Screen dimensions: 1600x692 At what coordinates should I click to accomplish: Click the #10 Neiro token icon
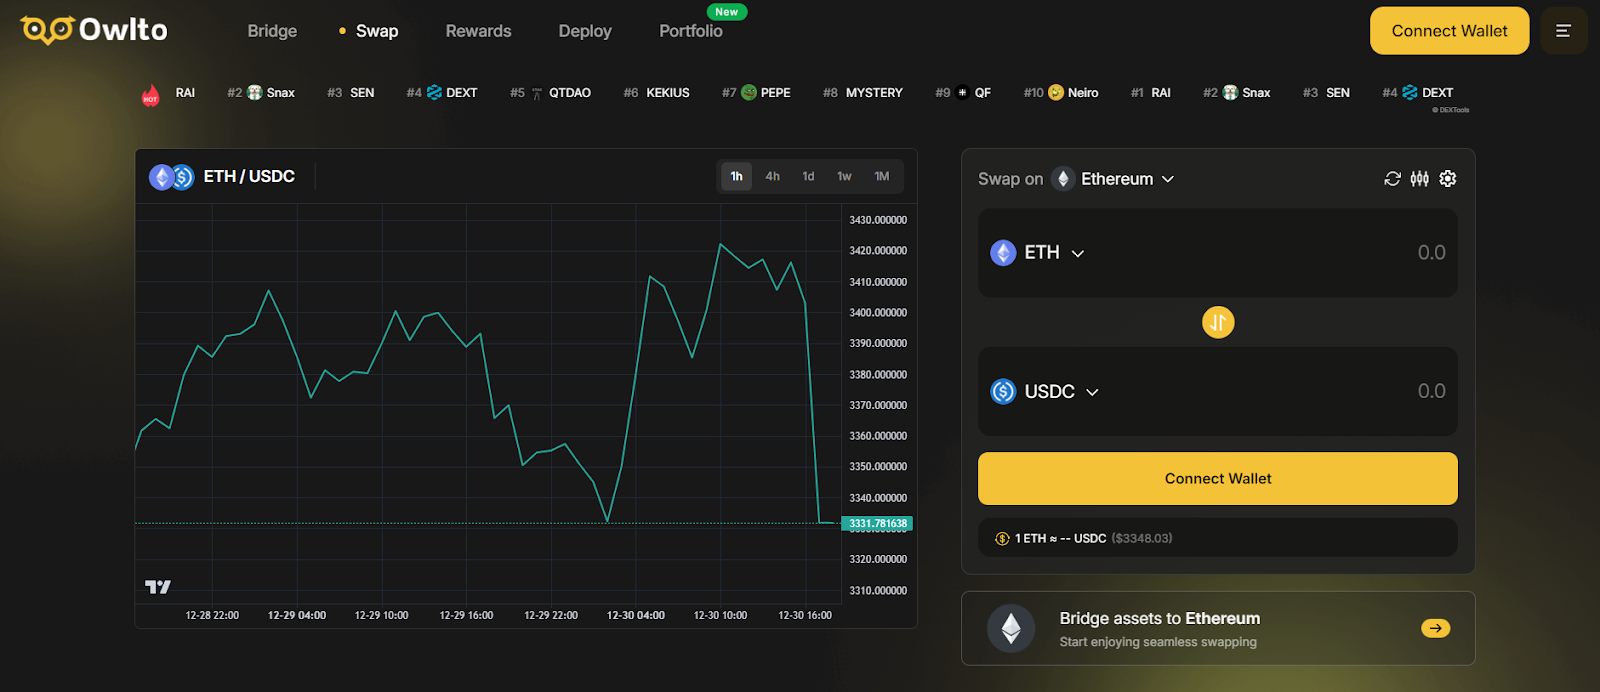coord(1056,93)
